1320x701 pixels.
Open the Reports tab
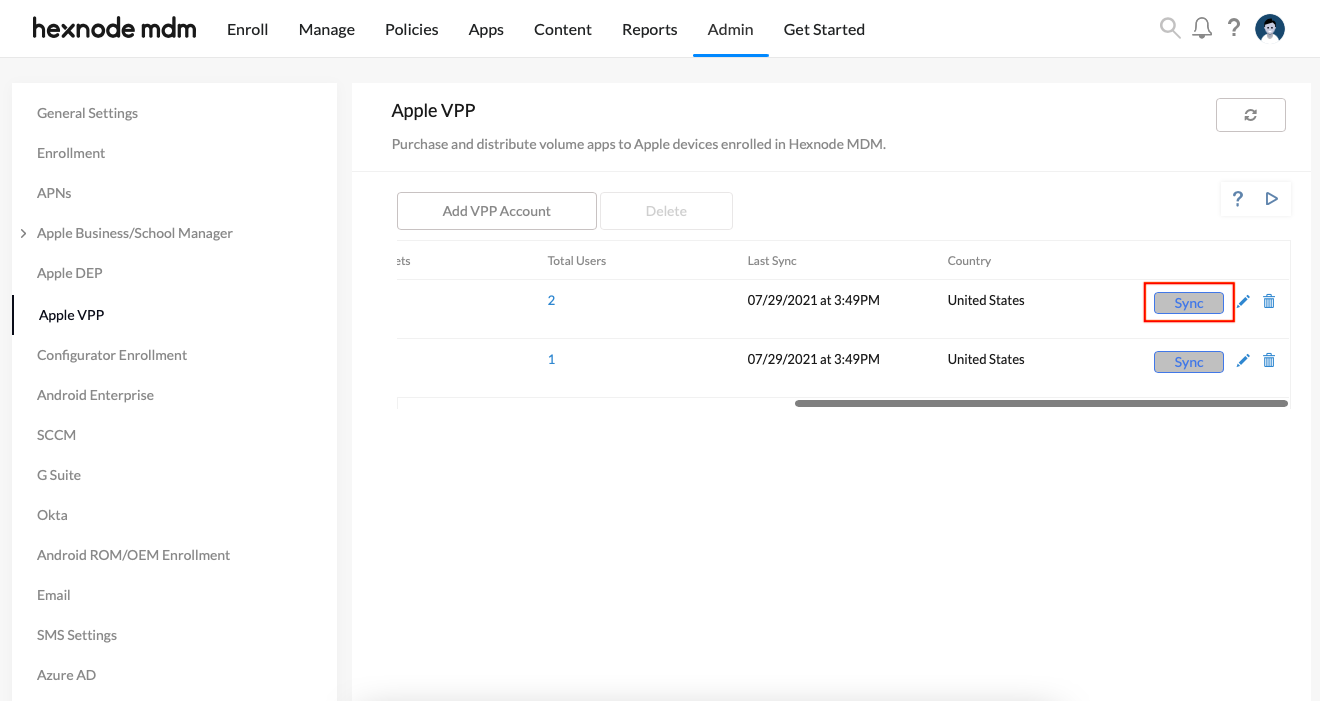650,29
